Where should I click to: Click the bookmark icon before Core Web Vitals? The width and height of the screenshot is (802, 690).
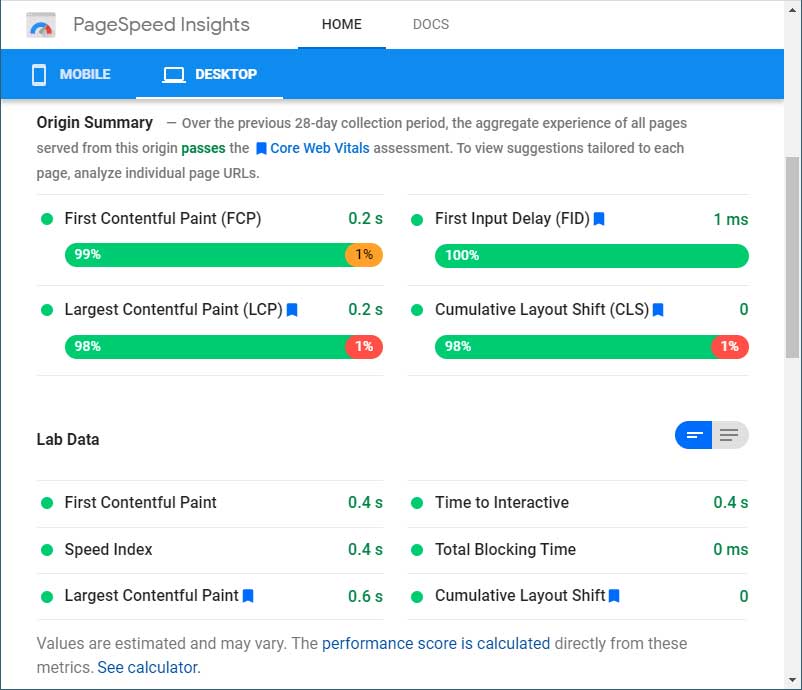pos(261,148)
